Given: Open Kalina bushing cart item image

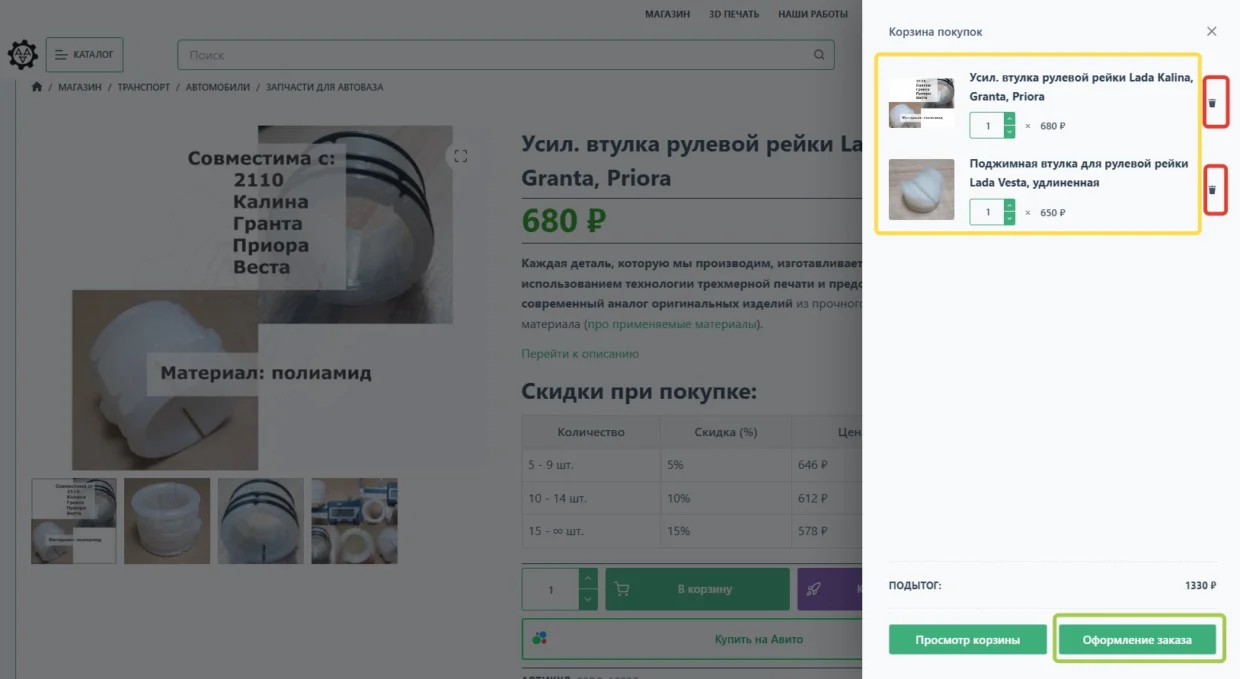Looking at the screenshot, I should (921, 103).
